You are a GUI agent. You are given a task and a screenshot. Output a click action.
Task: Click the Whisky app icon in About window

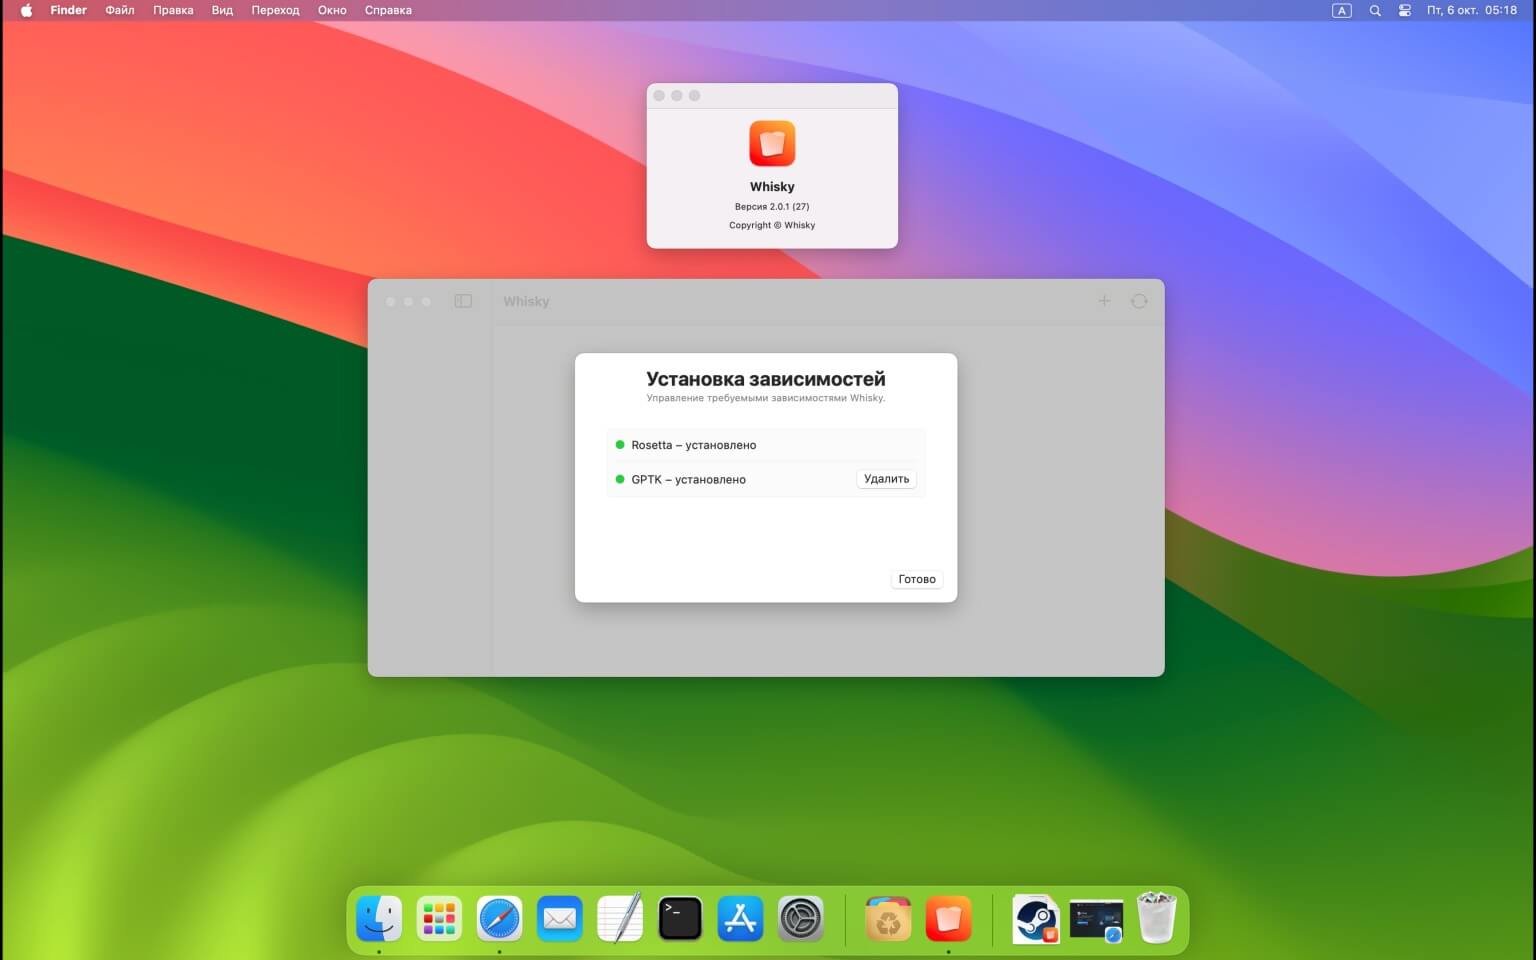pyautogui.click(x=772, y=144)
